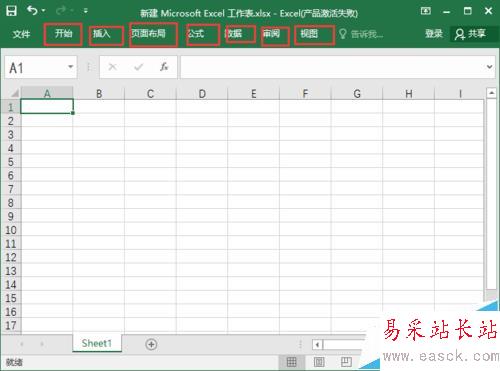Switch to the 插入 (Insert) tab
This screenshot has height=371, width=500.
coord(101,34)
